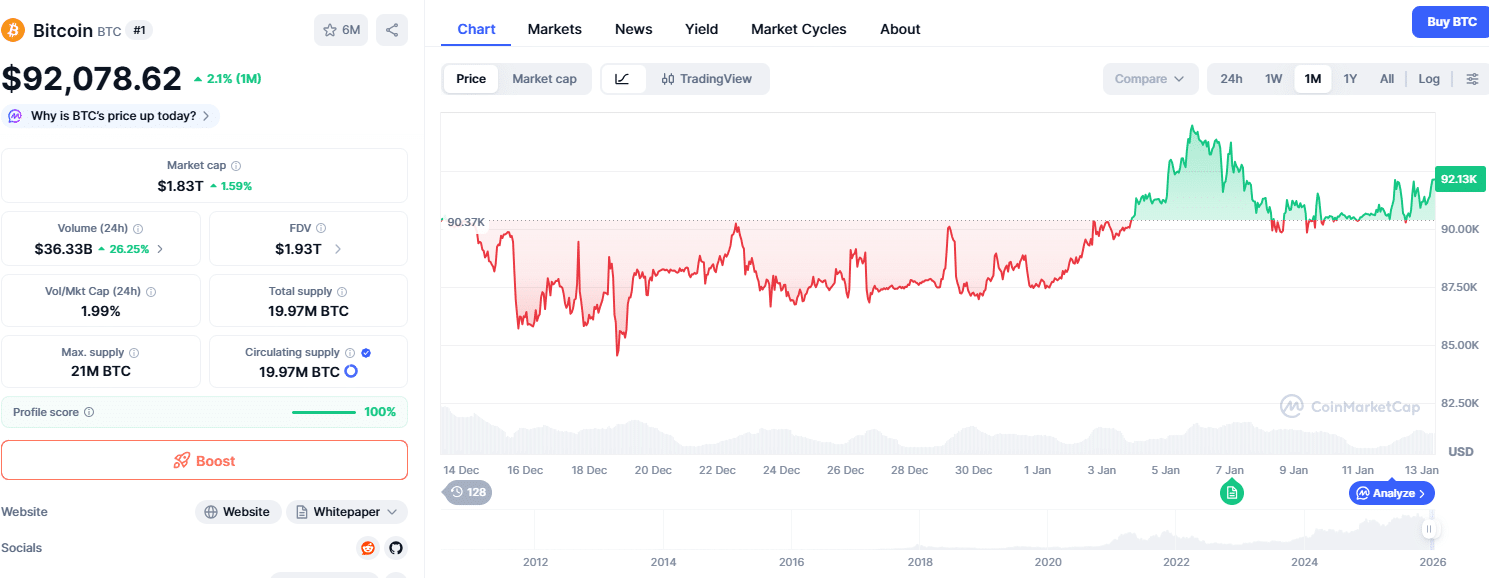Viewport: 1489px width, 578px height.
Task: Click the timeline range slider handle
Action: pos(1430,529)
